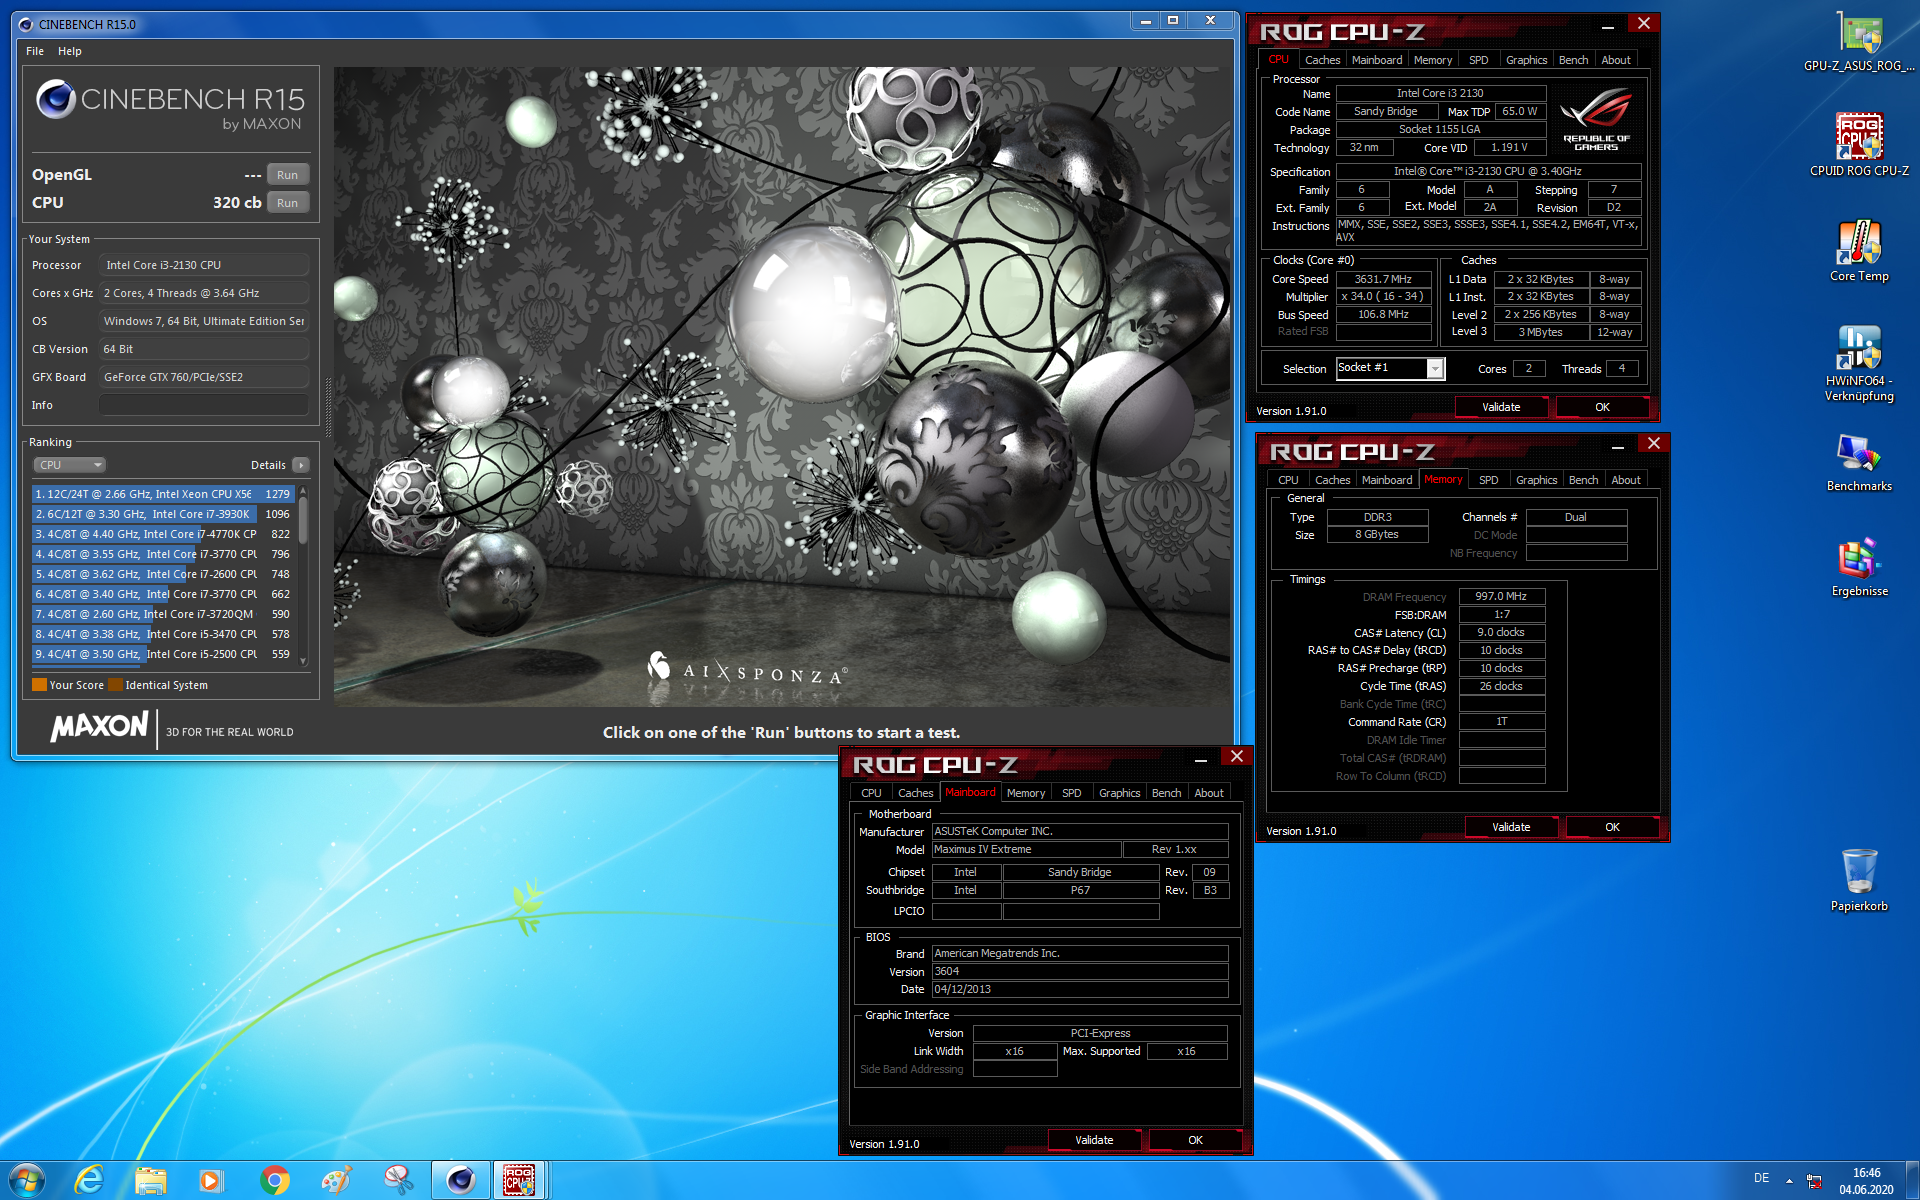Select ranking row 4C/4T @ 3.38 GHz i5-3470
Image resolution: width=1920 pixels, height=1200 pixels.
pyautogui.click(x=162, y=634)
